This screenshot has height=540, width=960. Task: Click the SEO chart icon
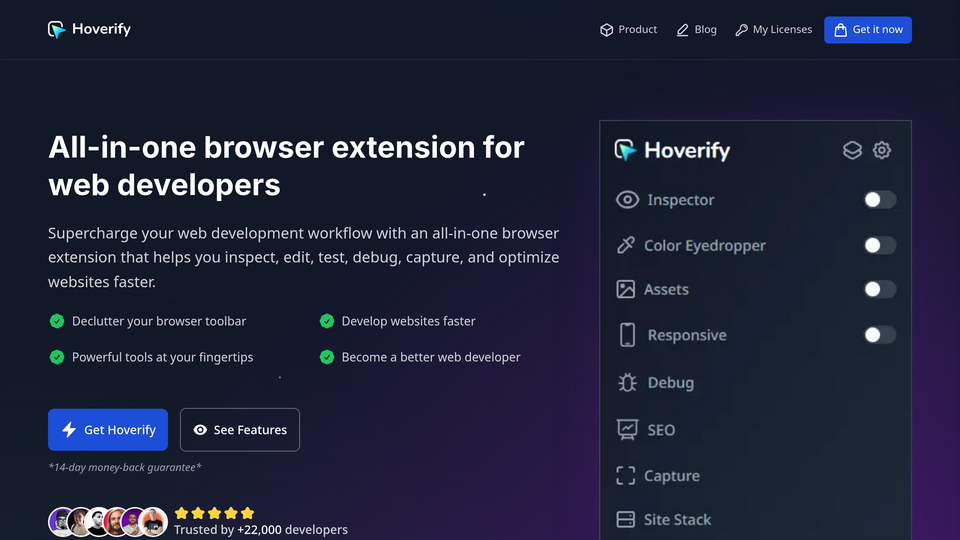[628, 430]
